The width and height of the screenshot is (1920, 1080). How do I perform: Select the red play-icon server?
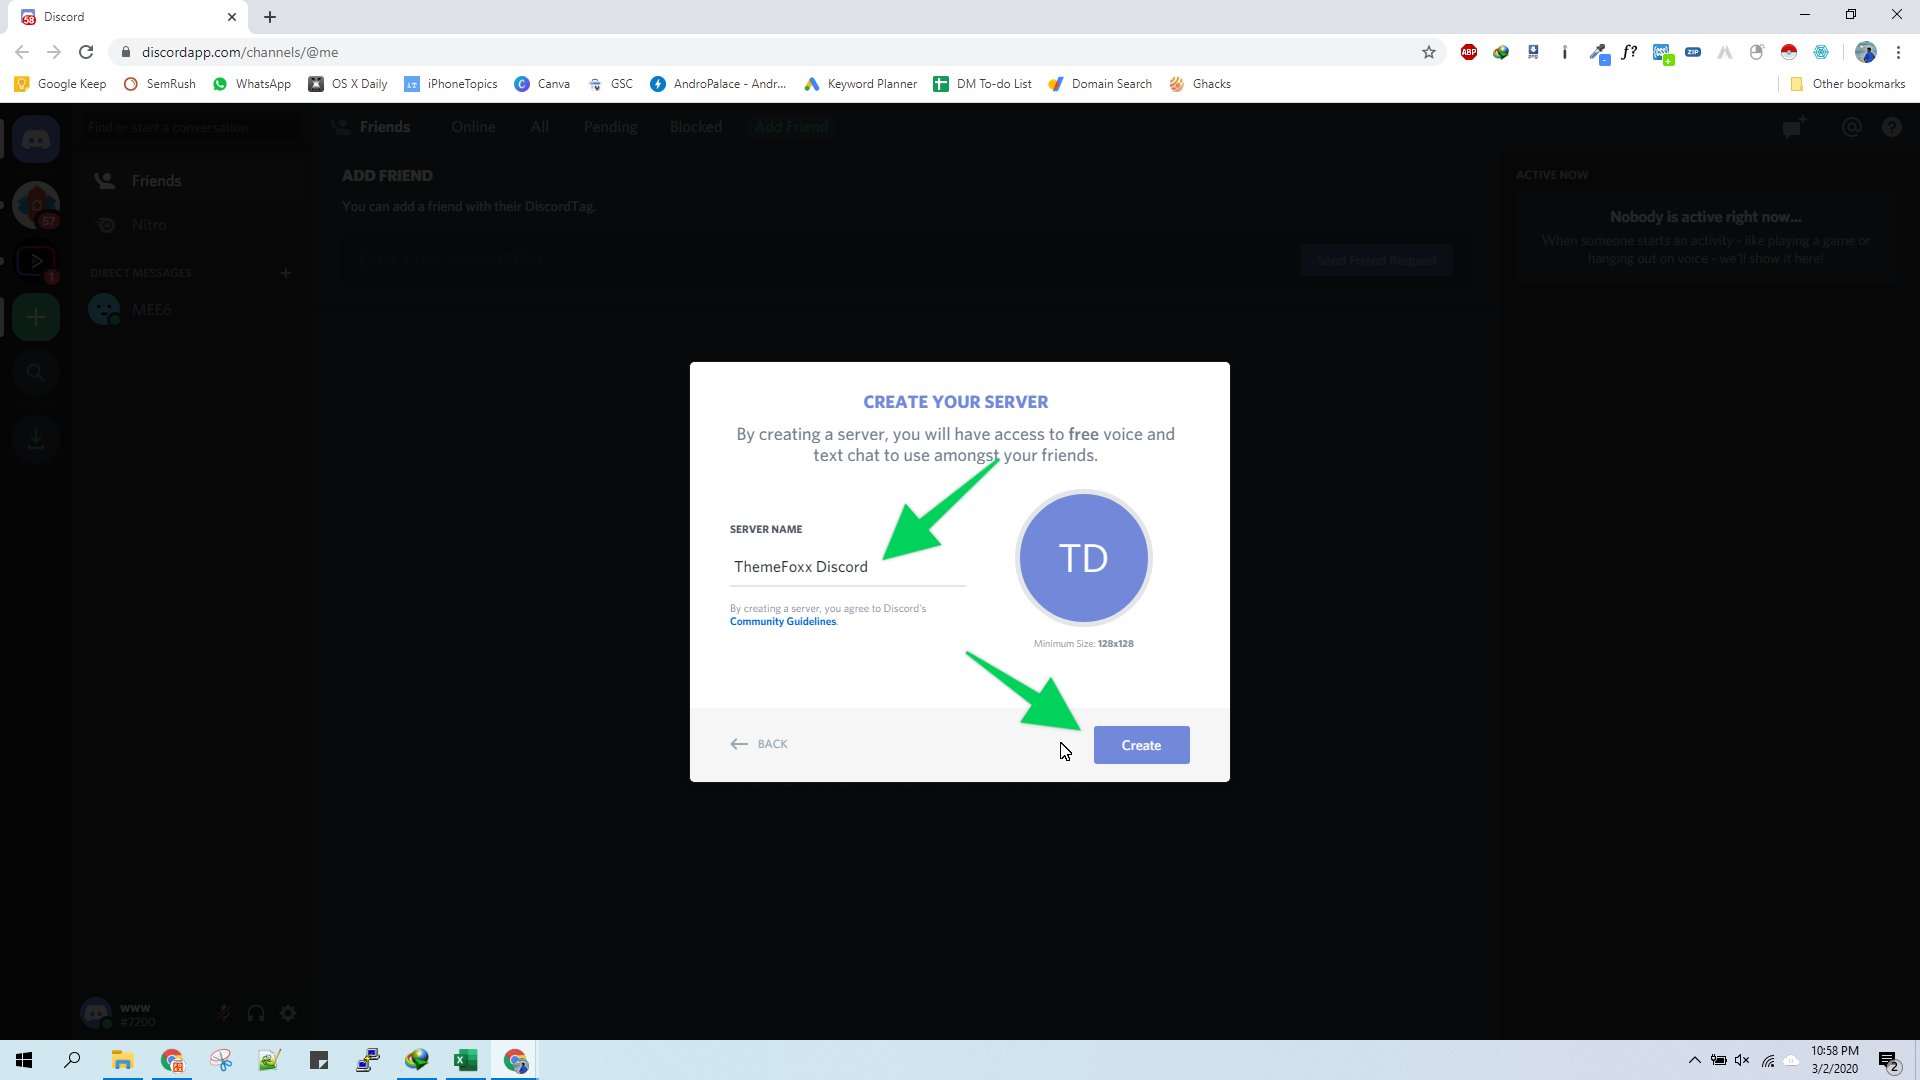coord(36,262)
